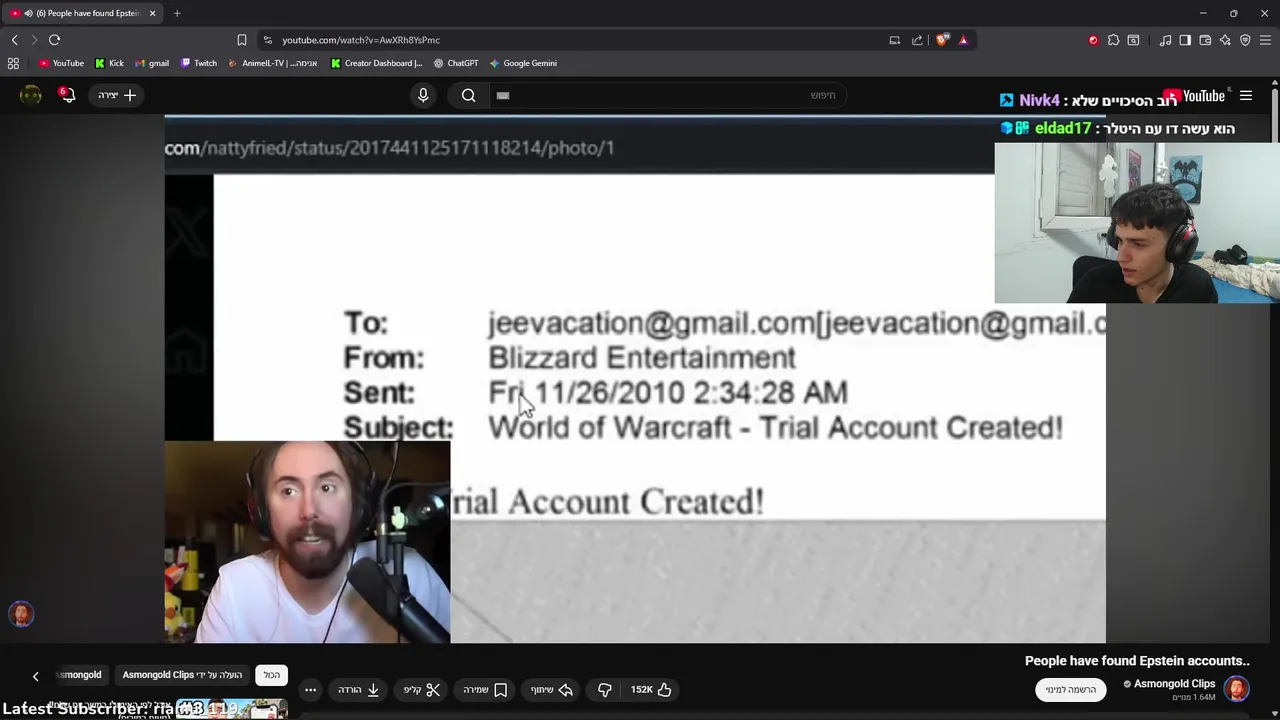This screenshot has height=720, width=1280.
Task: Open the Brave Rewards triangle icon
Action: coord(963,40)
